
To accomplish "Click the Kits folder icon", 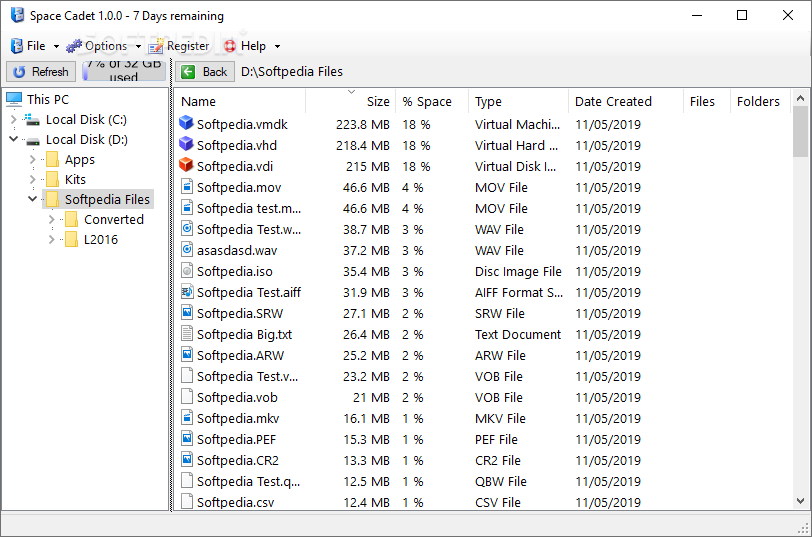I will tap(52, 179).
